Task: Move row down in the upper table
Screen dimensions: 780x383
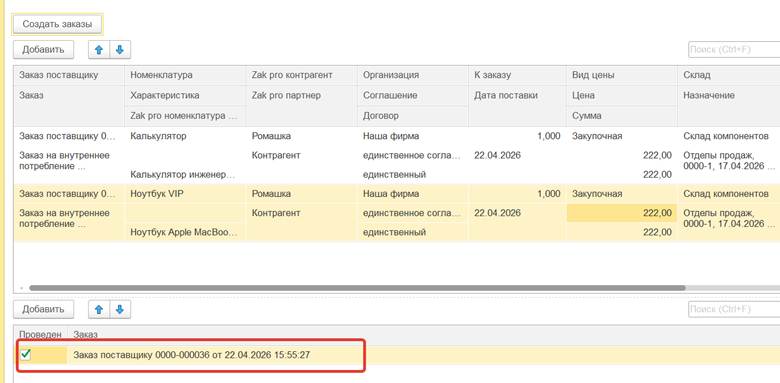Action: click(x=119, y=50)
